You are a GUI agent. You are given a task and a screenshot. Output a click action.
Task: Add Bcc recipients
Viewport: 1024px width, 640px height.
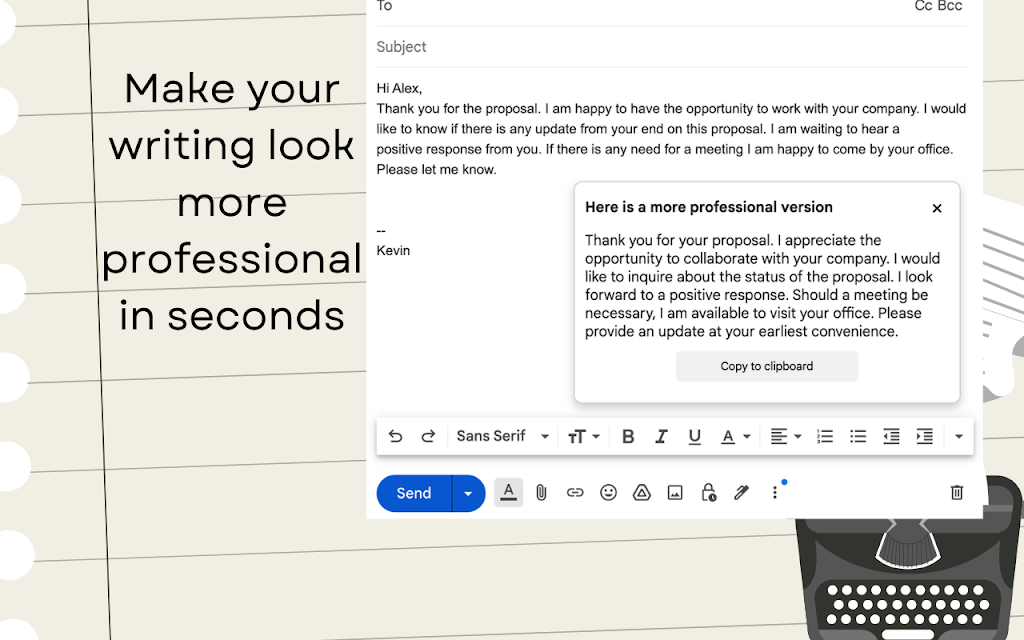[x=950, y=6]
